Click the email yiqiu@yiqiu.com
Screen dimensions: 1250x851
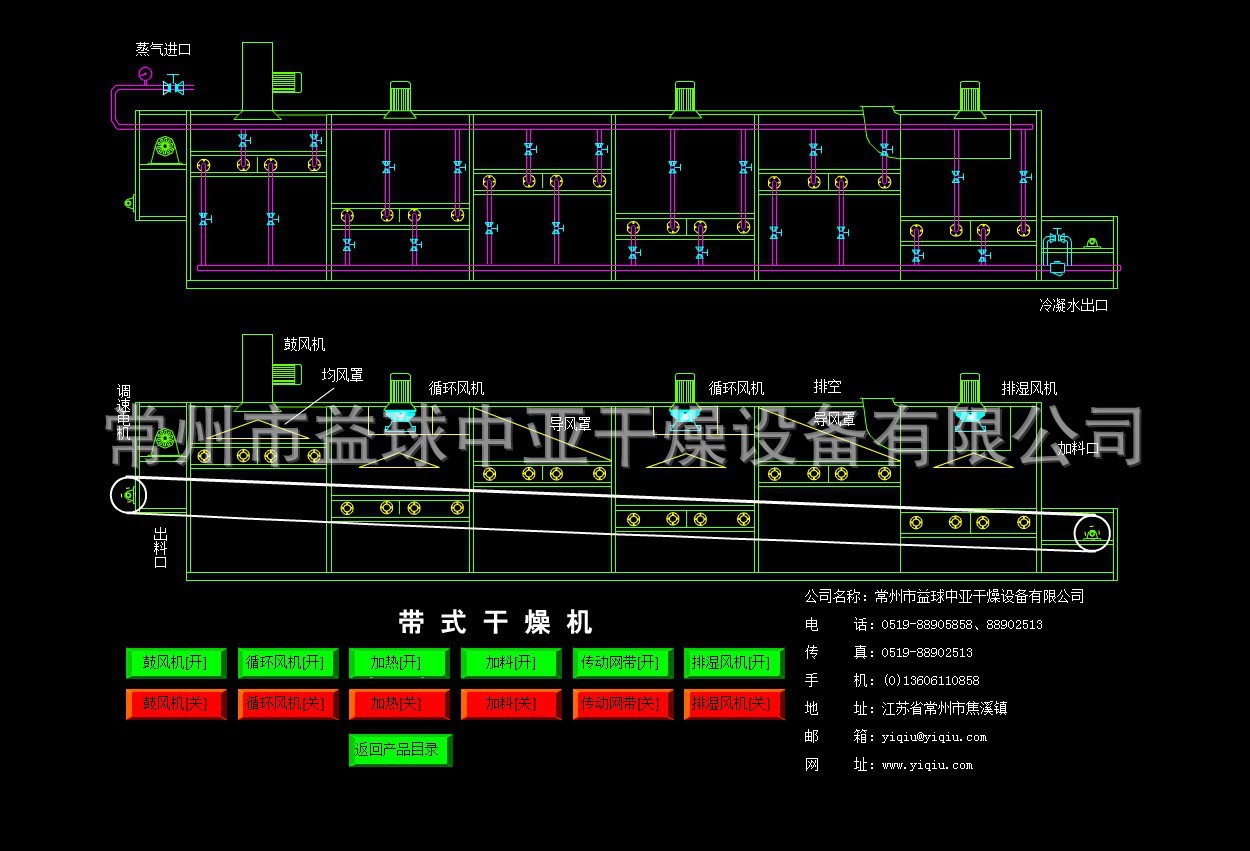tap(934, 737)
